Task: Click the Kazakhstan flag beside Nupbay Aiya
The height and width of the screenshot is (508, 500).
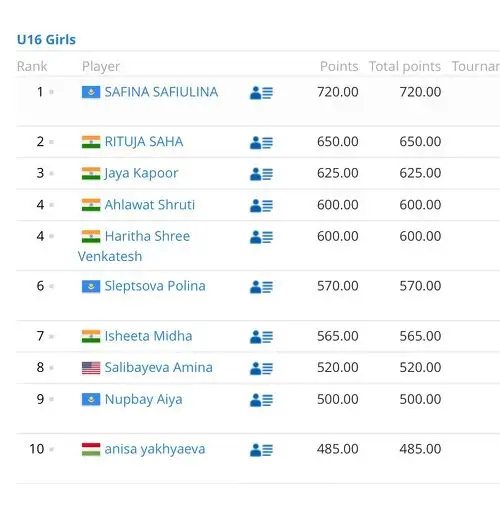Action: (91, 399)
